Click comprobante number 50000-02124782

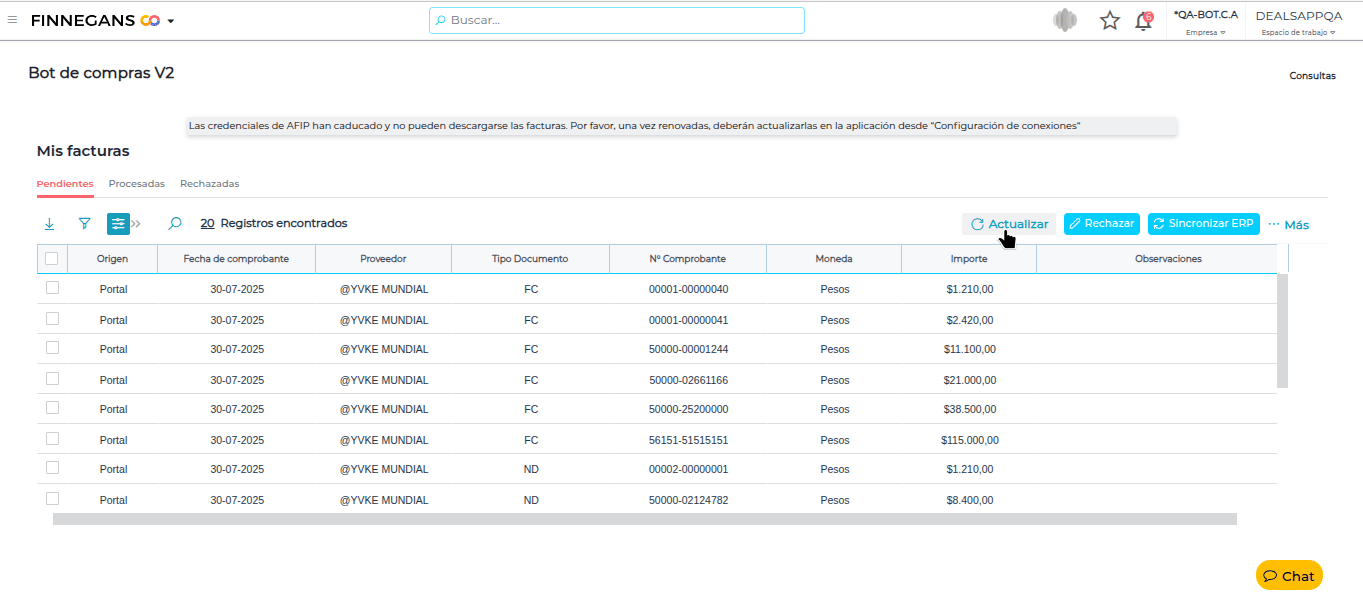pos(688,500)
